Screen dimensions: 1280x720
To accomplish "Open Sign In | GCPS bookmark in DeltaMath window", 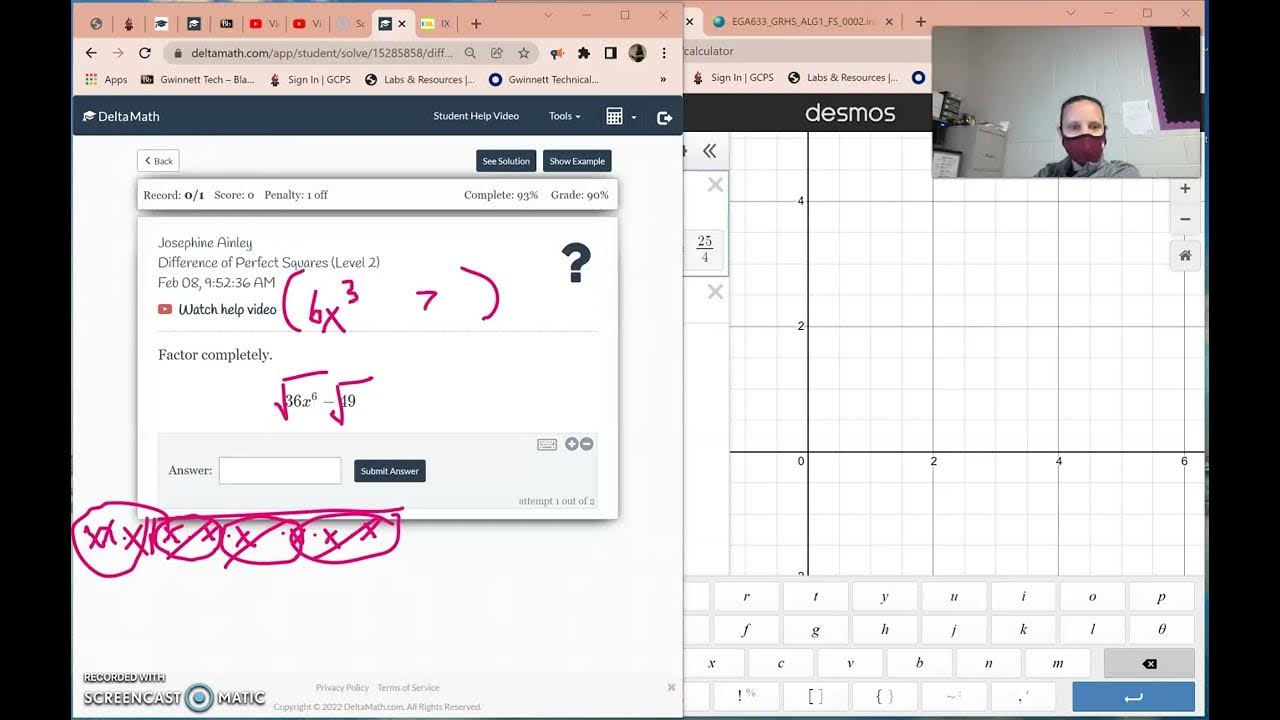I will click(x=310, y=80).
